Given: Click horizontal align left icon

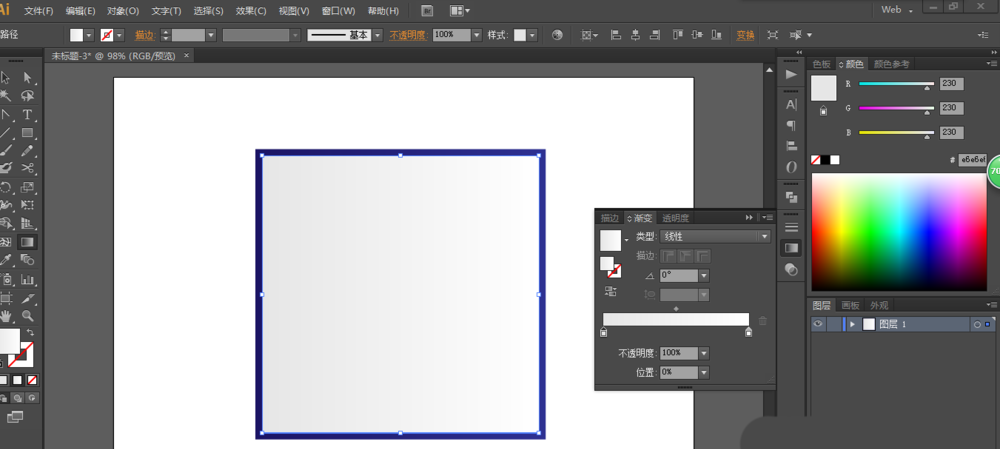Looking at the screenshot, I should [x=616, y=35].
